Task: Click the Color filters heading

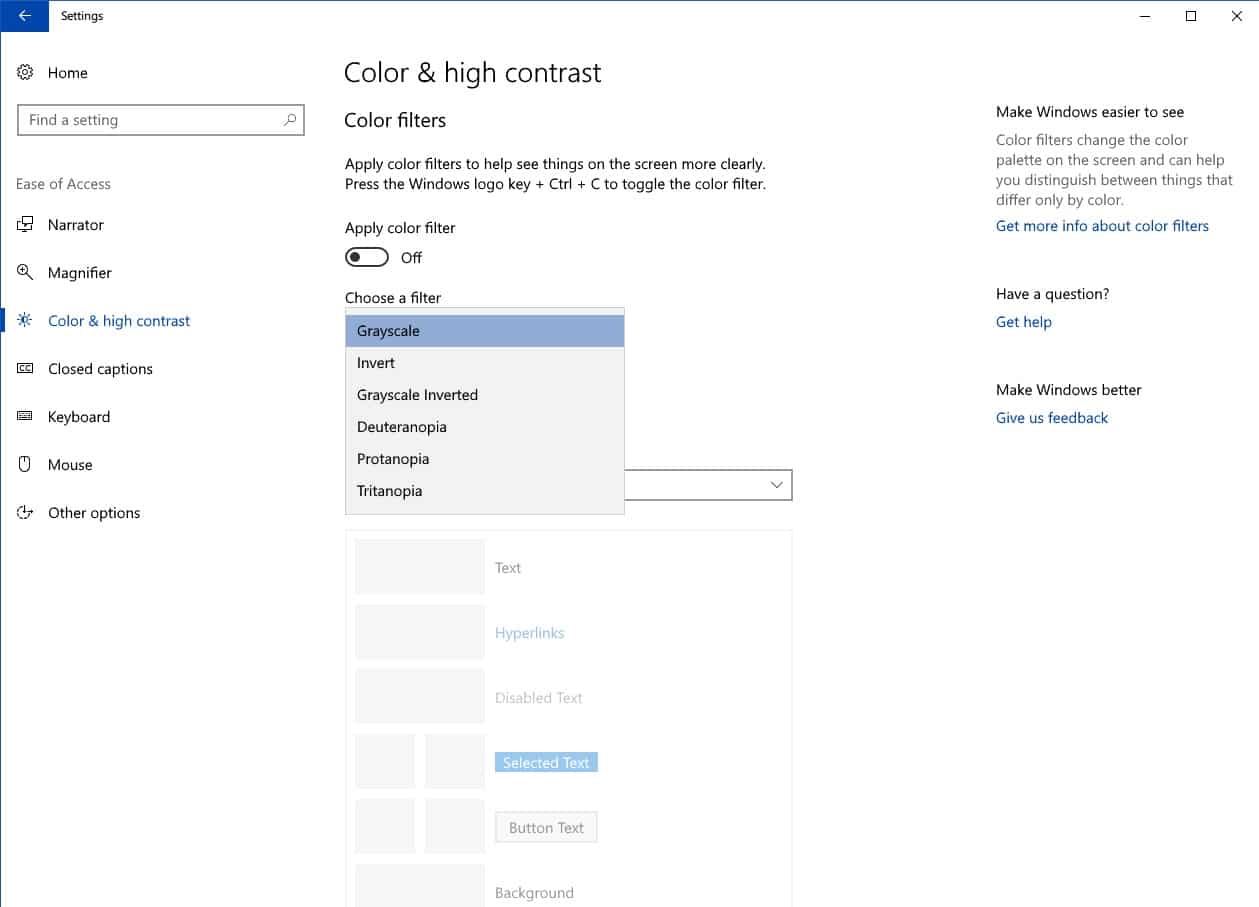Action: (395, 120)
